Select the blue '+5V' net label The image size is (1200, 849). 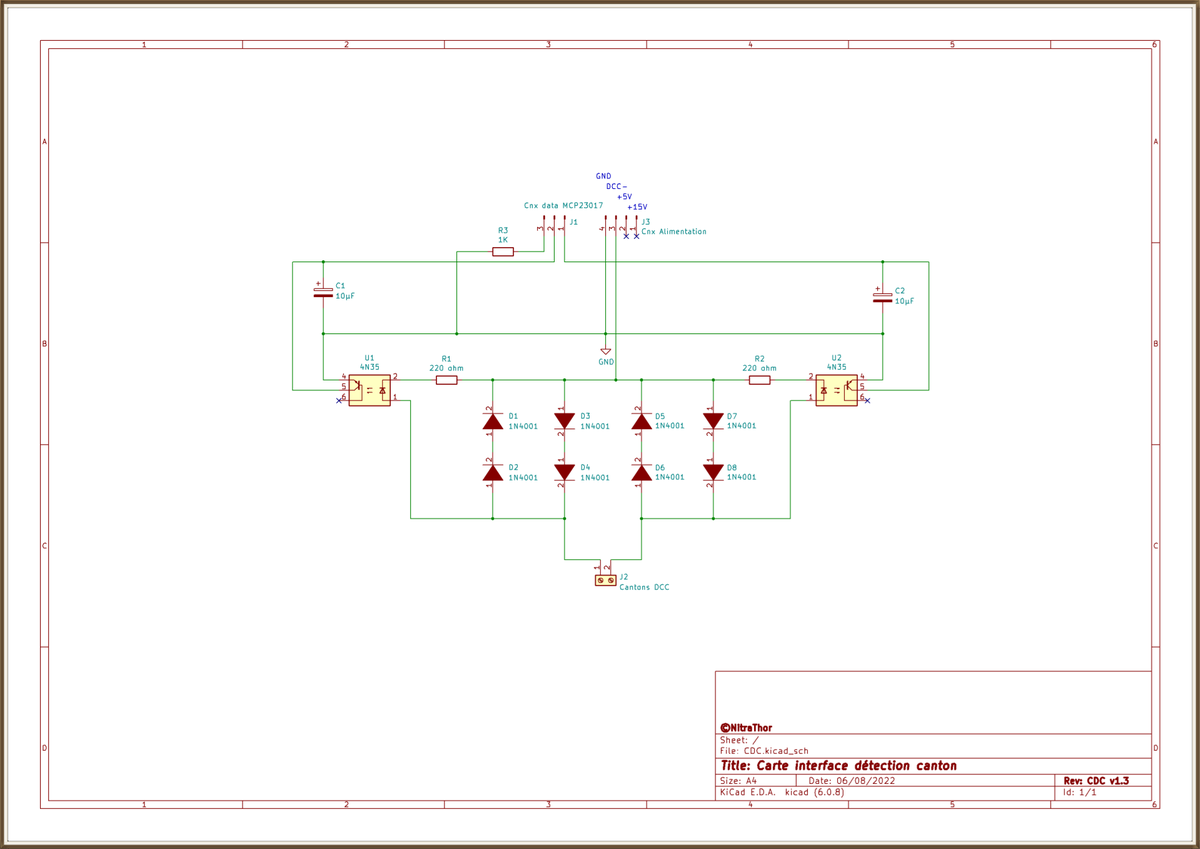click(625, 197)
